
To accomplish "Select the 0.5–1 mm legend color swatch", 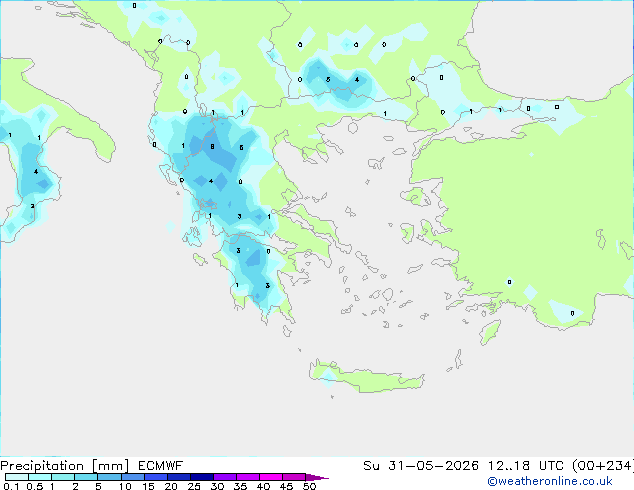I will [x=40, y=477].
